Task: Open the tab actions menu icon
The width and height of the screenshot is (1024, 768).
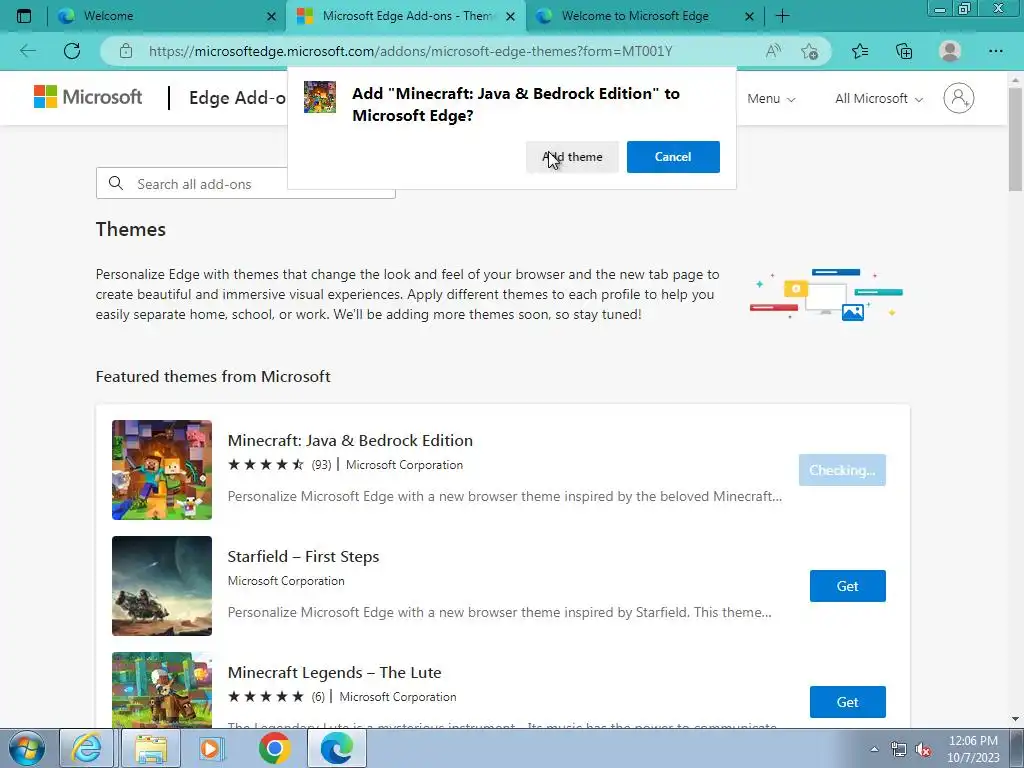Action: click(x=24, y=16)
